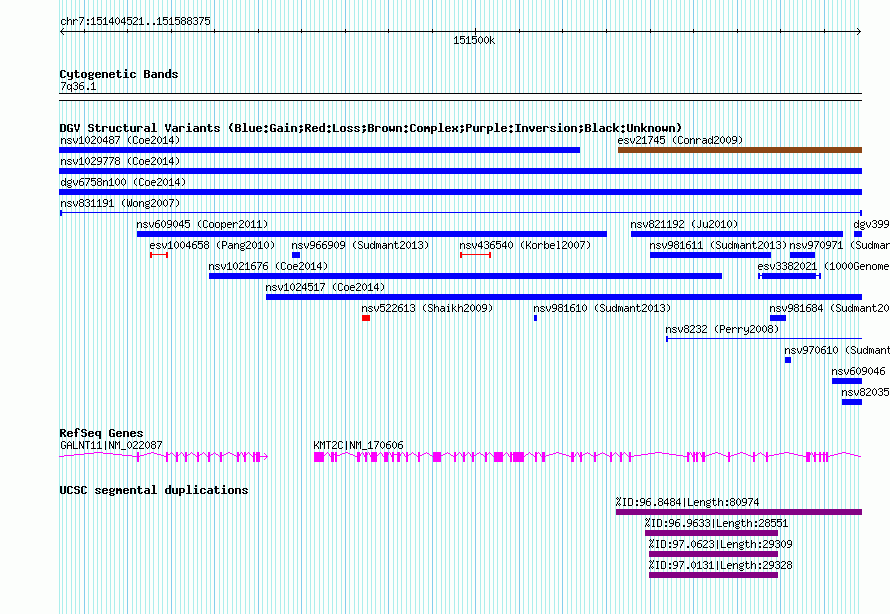
Task: Select the nsv1024517 (Coe2014) variant bar
Action: (x=564, y=297)
